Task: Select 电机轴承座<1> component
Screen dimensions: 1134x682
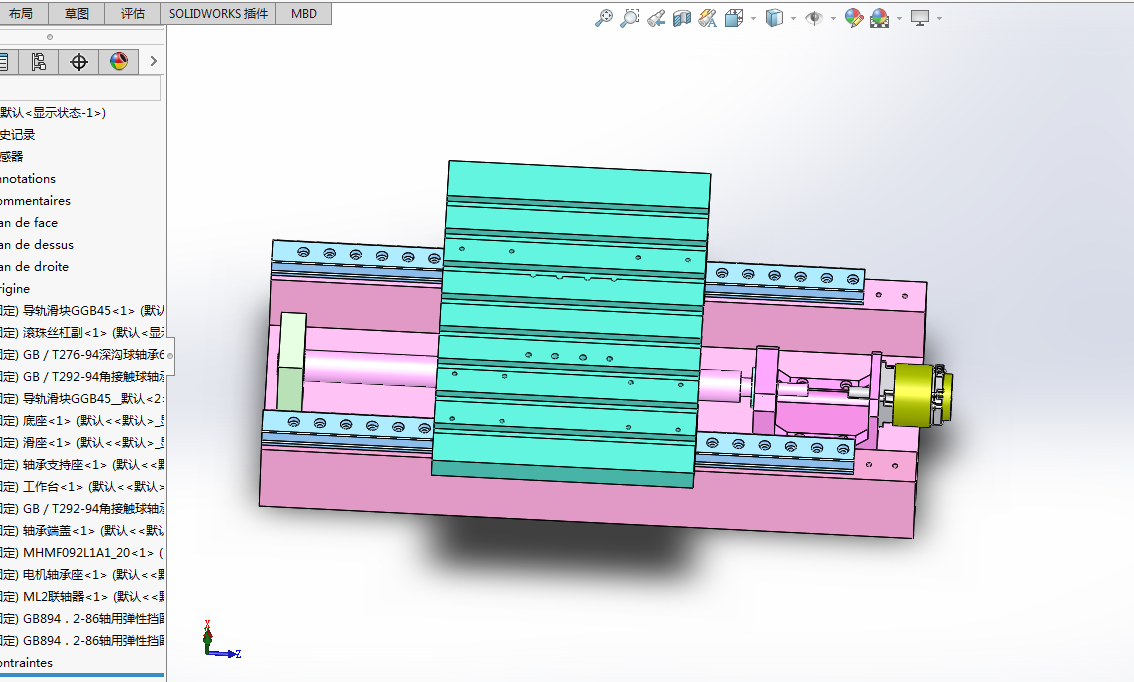Action: (82, 574)
